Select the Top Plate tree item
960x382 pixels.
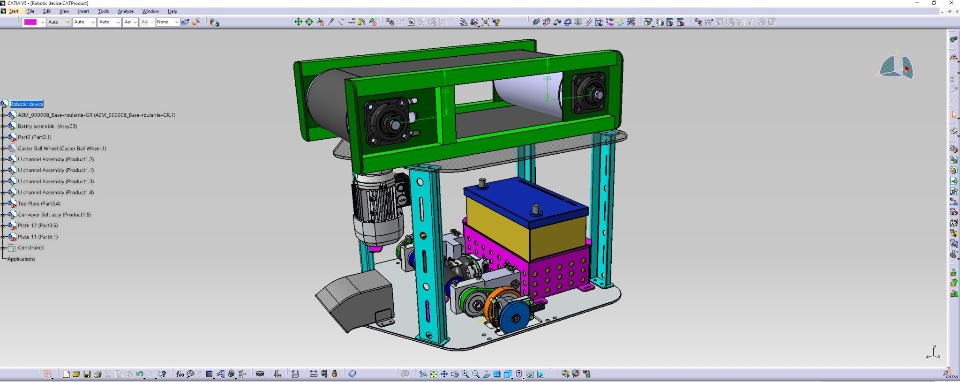[x=39, y=204]
